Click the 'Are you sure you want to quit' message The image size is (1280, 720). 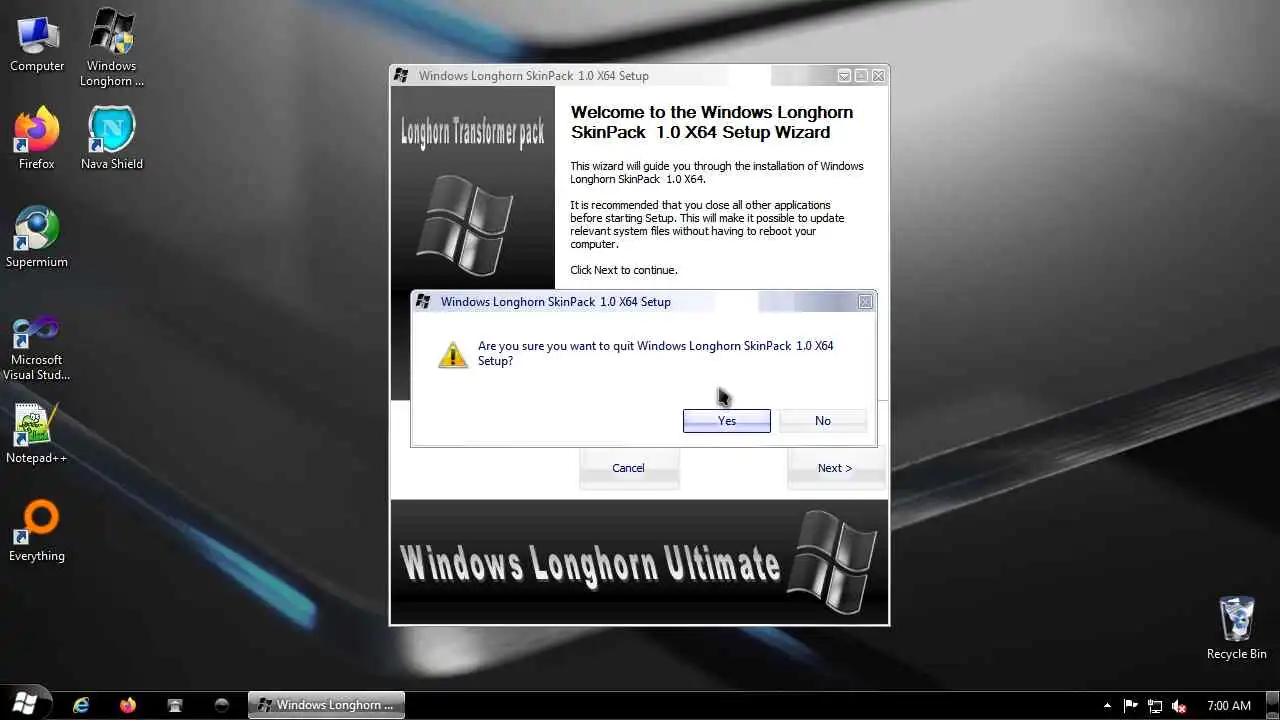point(656,353)
